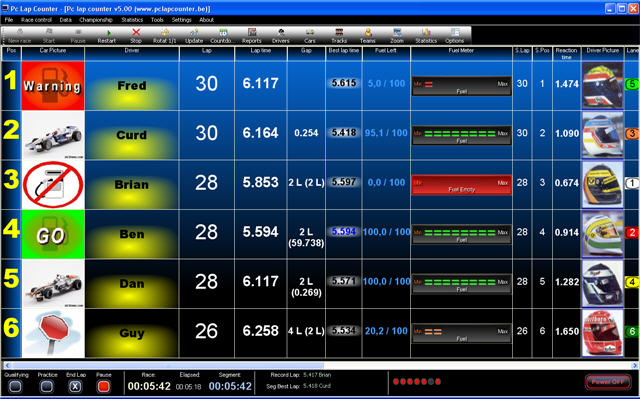Screen dimensions: 640x399
Task: Open the Statistics toolbar icon
Action: pyautogui.click(x=426, y=35)
